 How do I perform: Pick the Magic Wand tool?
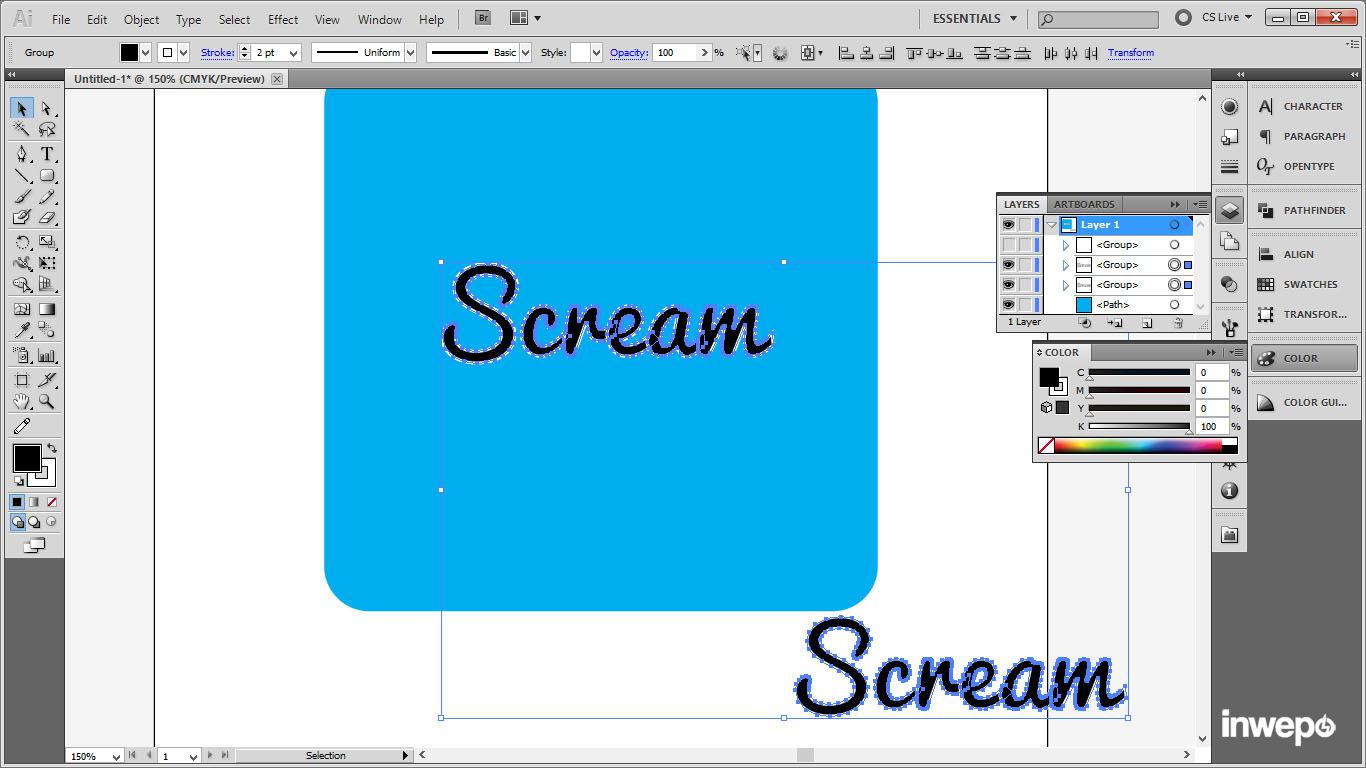(x=22, y=130)
